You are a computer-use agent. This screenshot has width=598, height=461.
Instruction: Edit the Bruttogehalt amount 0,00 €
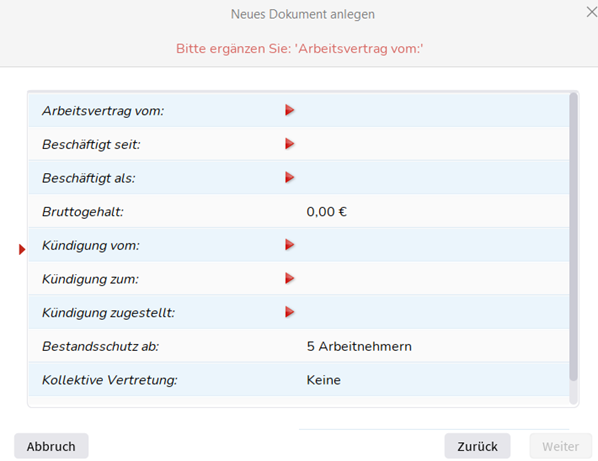pyautogui.click(x=326, y=212)
